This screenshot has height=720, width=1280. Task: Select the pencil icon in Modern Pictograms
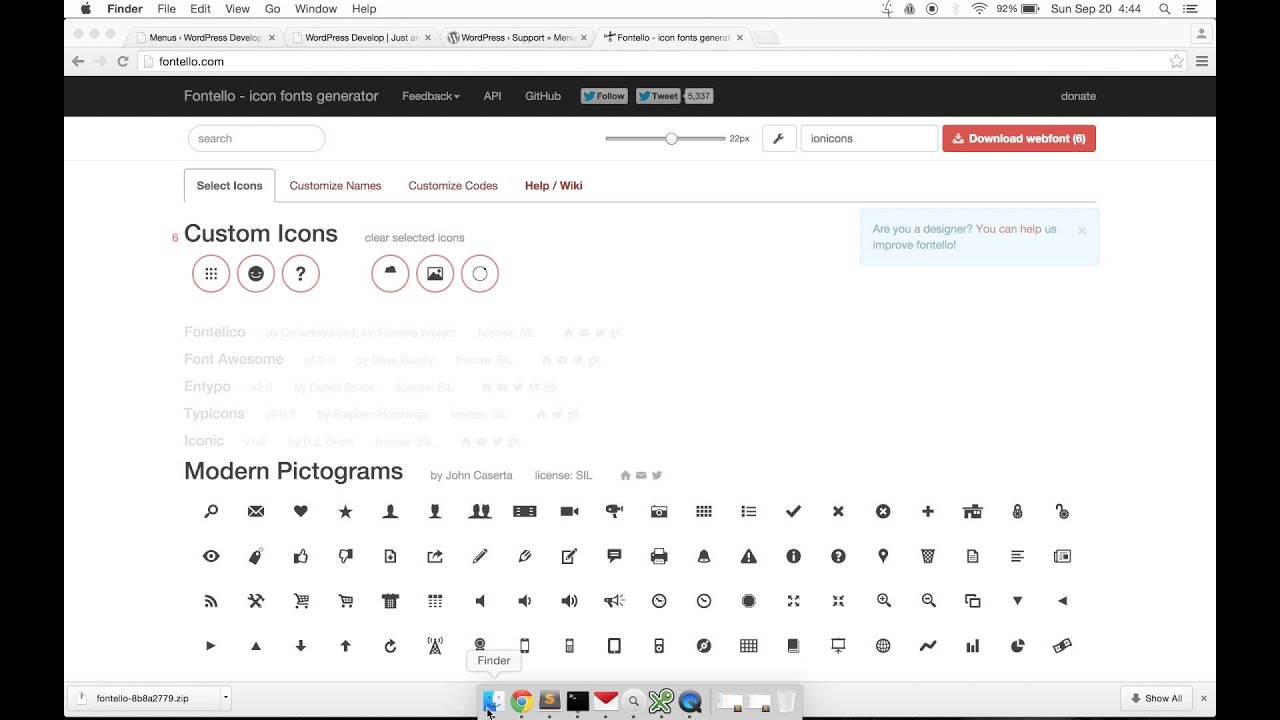(x=480, y=556)
